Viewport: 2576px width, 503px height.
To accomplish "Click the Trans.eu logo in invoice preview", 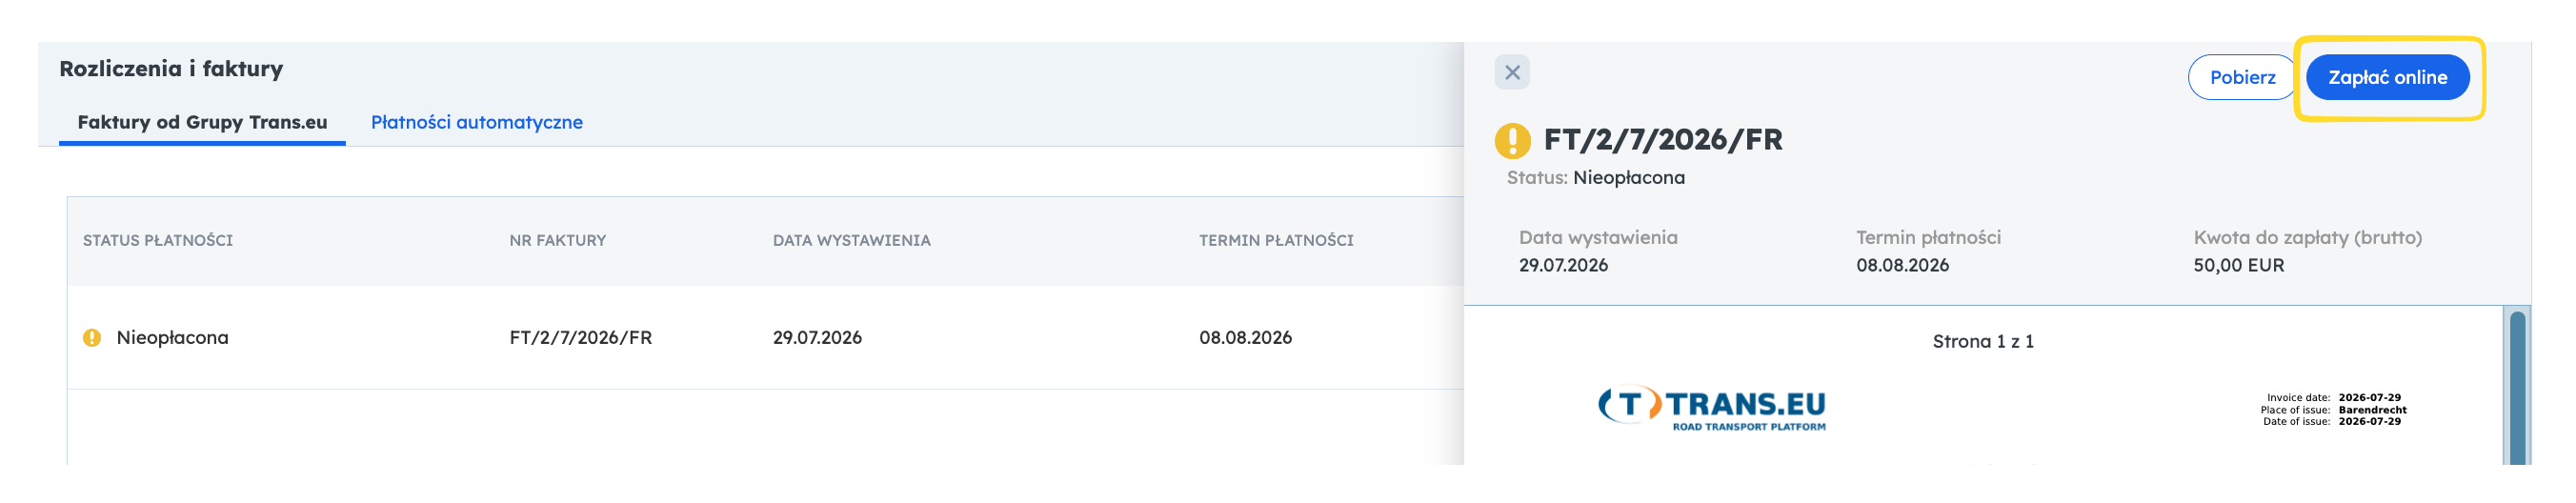I will (1711, 408).
